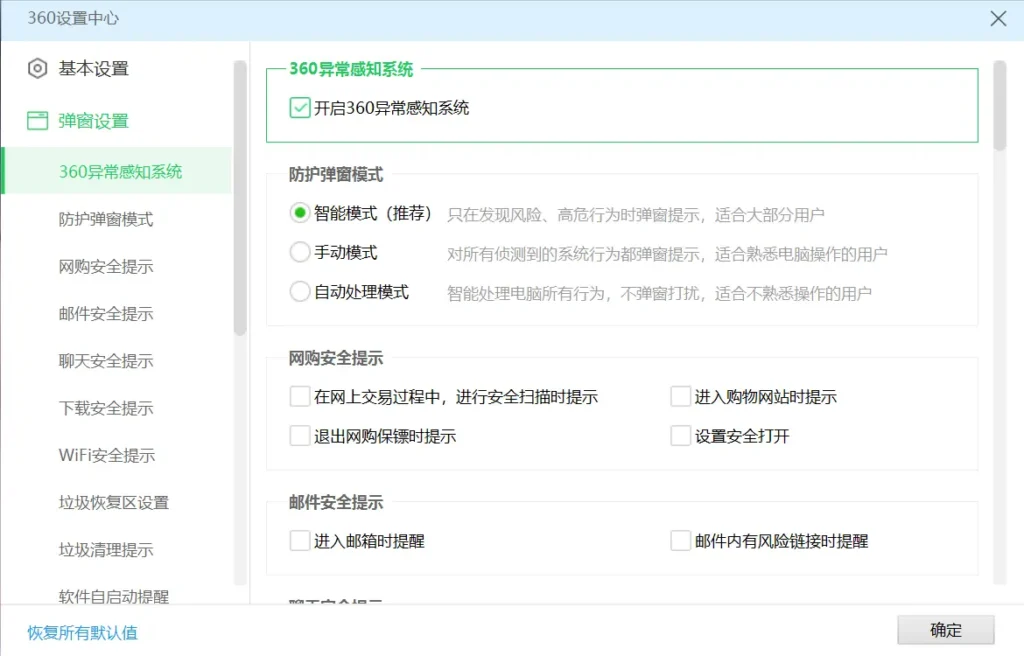This screenshot has width=1024, height=656.
Task: Click the 基本设置 hexagon gear icon
Action: click(x=37, y=68)
